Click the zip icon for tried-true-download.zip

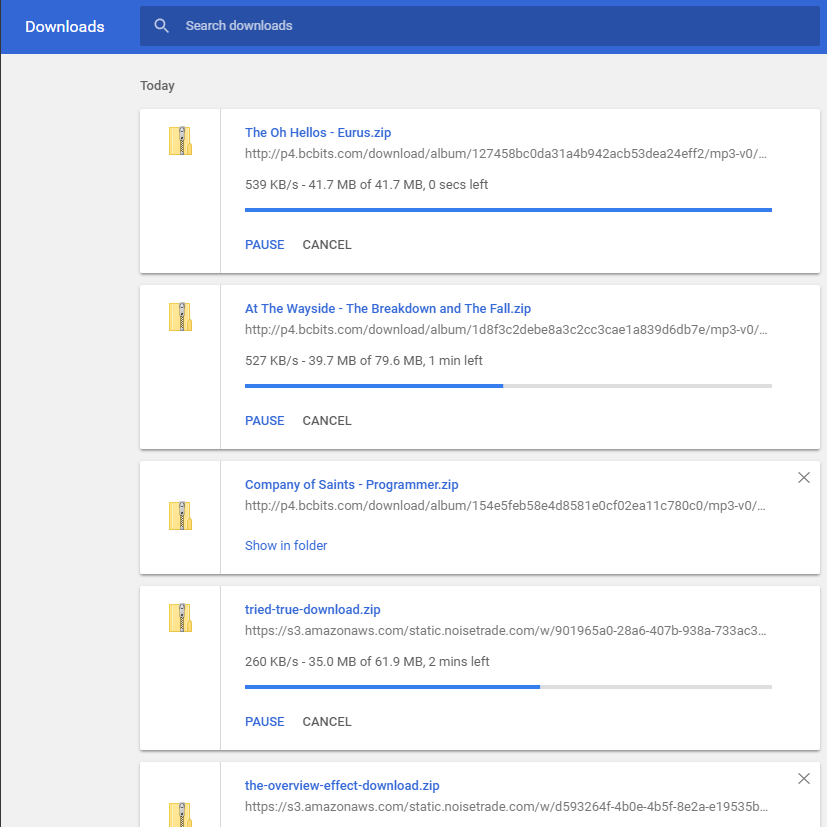click(x=180, y=618)
